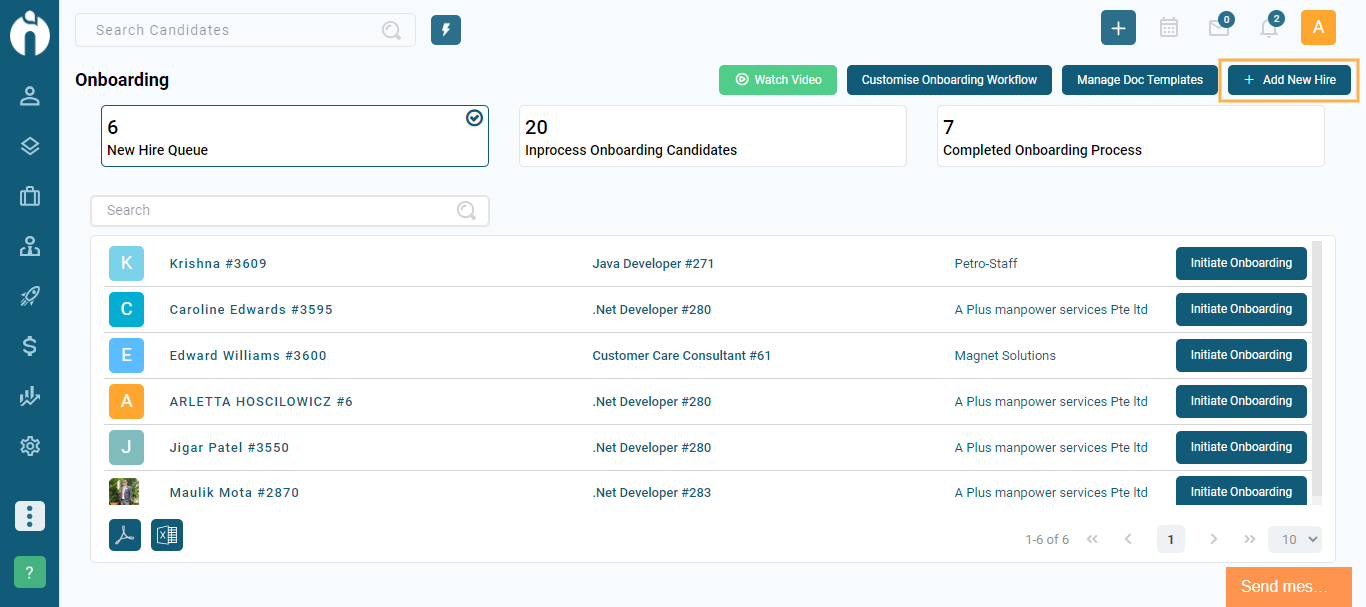Screen dimensions: 1366x607
Task: Open the quick add plus icon
Action: [1118, 27]
